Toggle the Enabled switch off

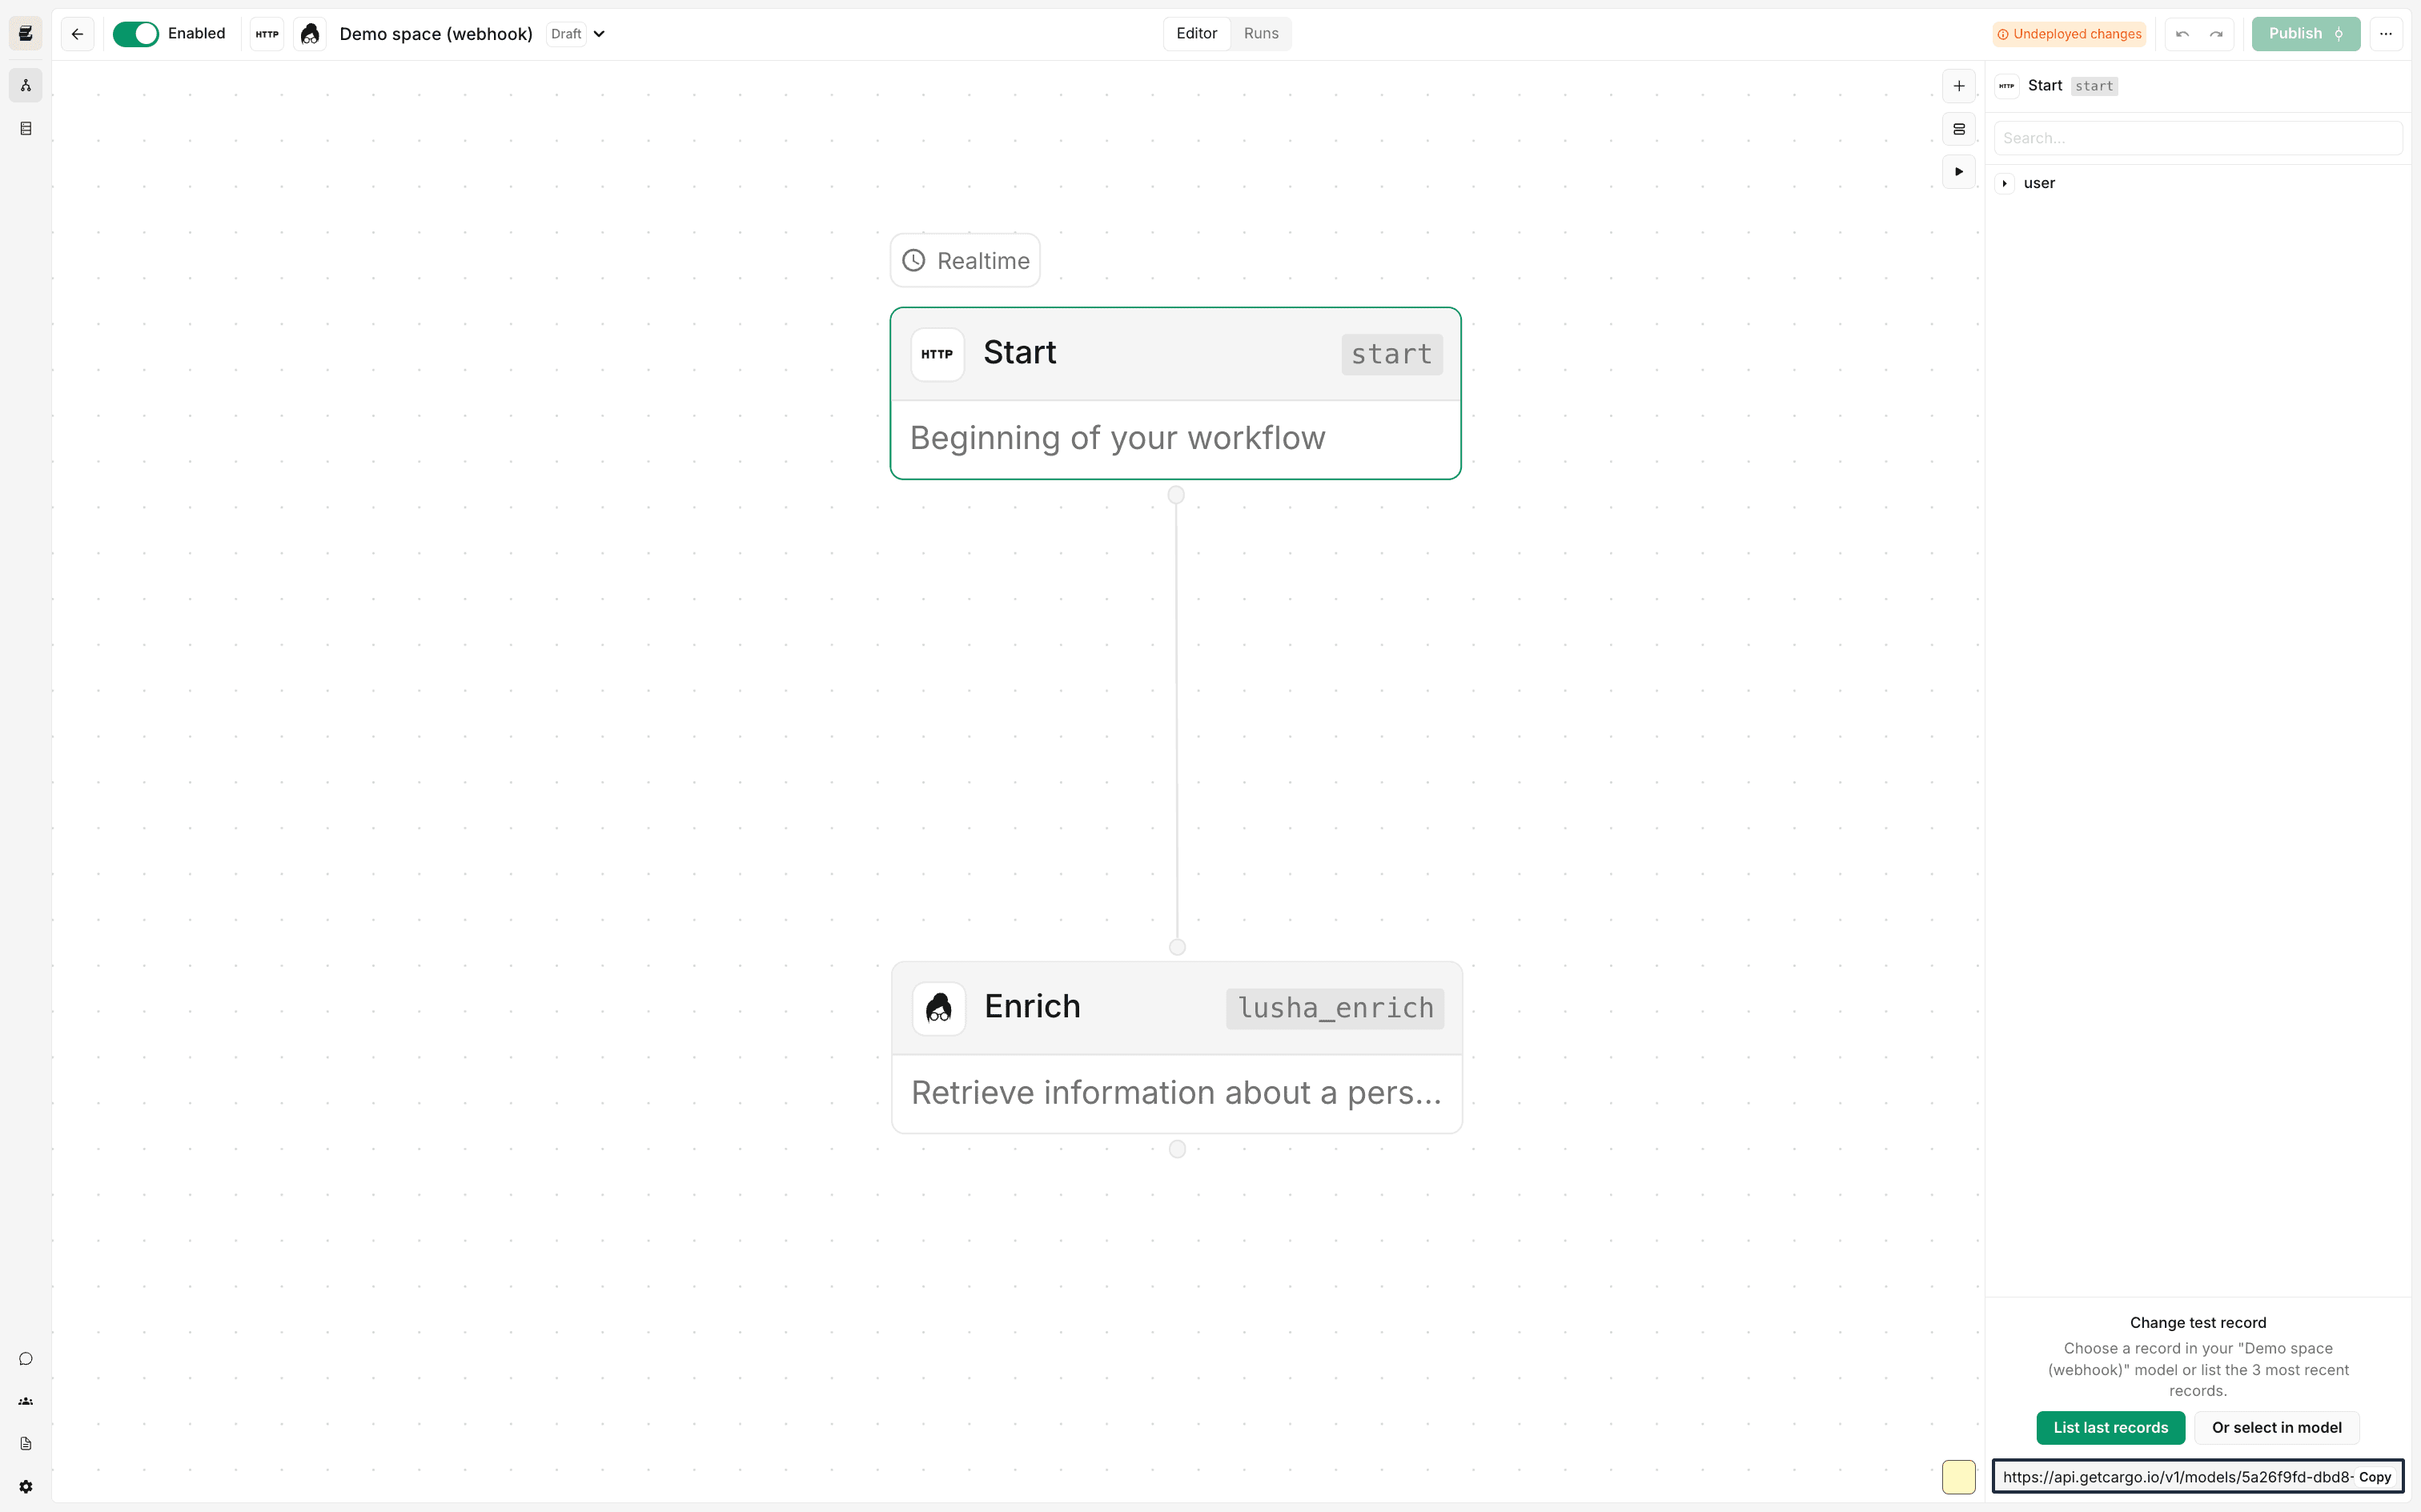pos(136,33)
